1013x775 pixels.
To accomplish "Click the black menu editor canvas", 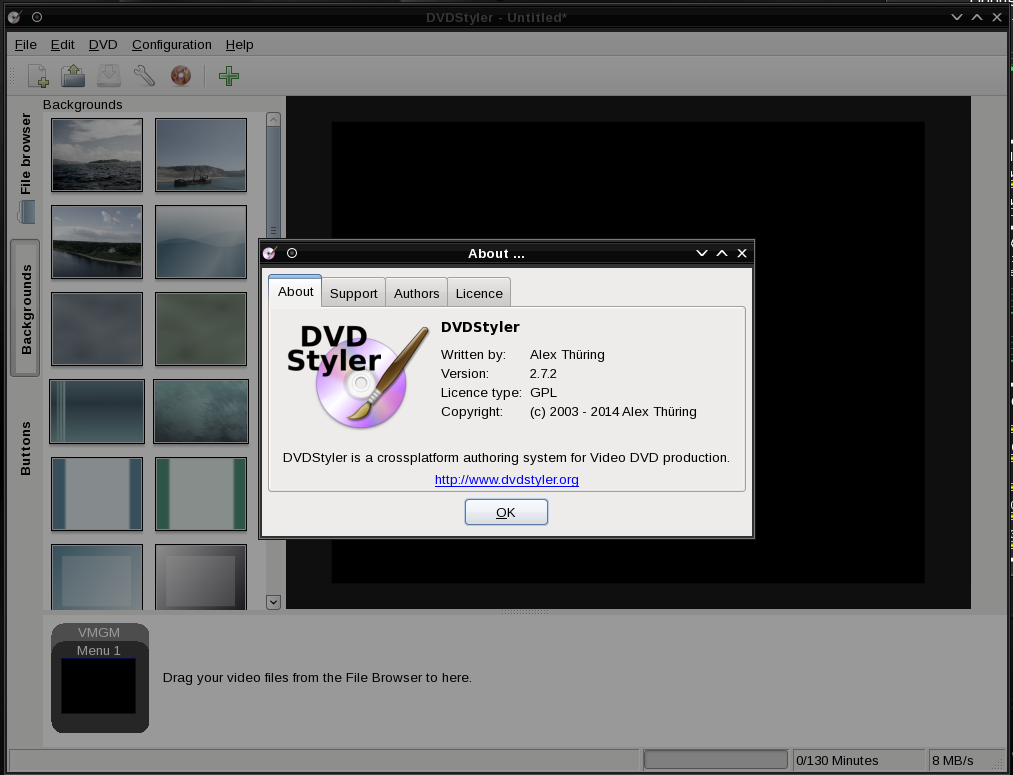I will (628, 352).
